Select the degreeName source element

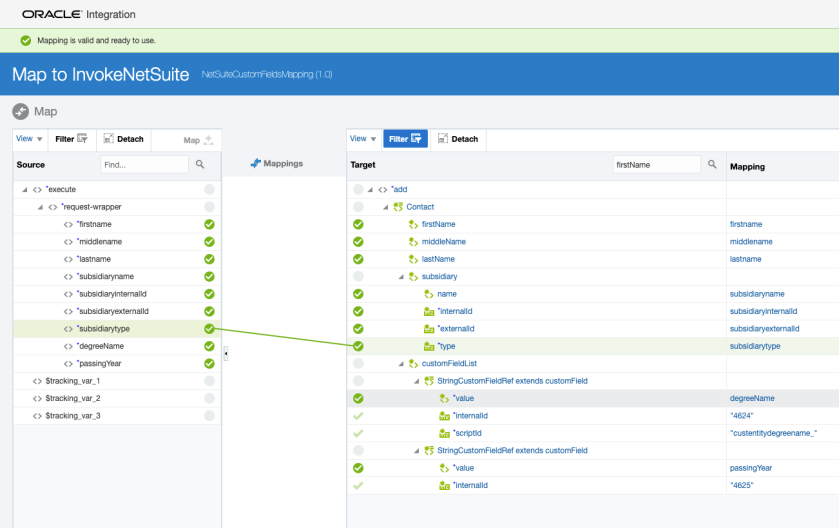tap(100, 346)
